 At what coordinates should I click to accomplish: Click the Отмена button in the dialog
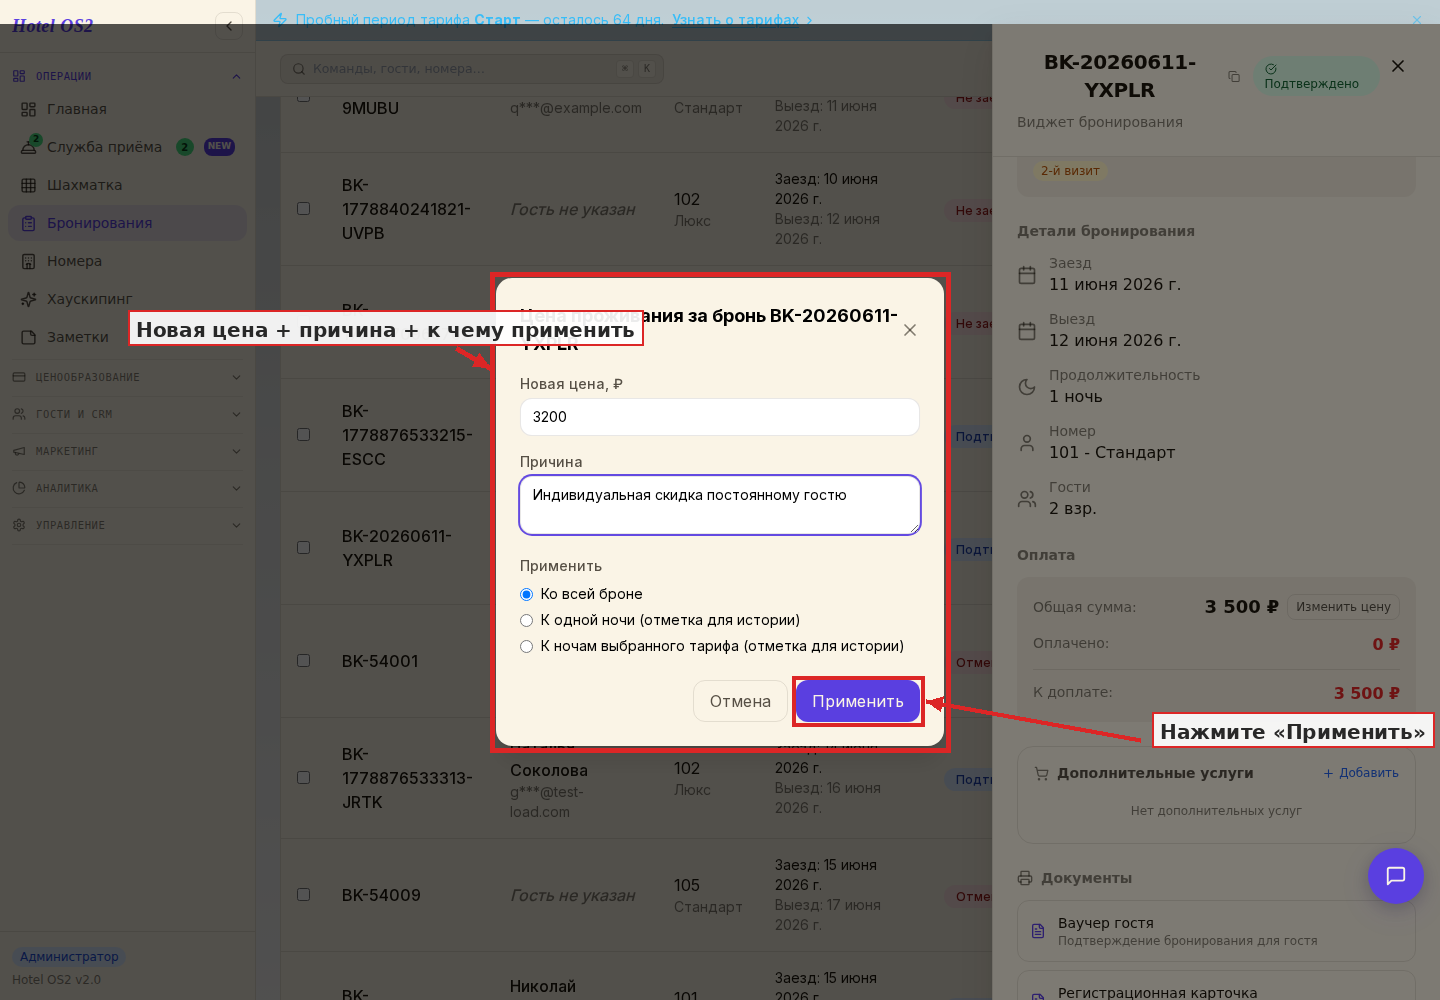coord(740,701)
